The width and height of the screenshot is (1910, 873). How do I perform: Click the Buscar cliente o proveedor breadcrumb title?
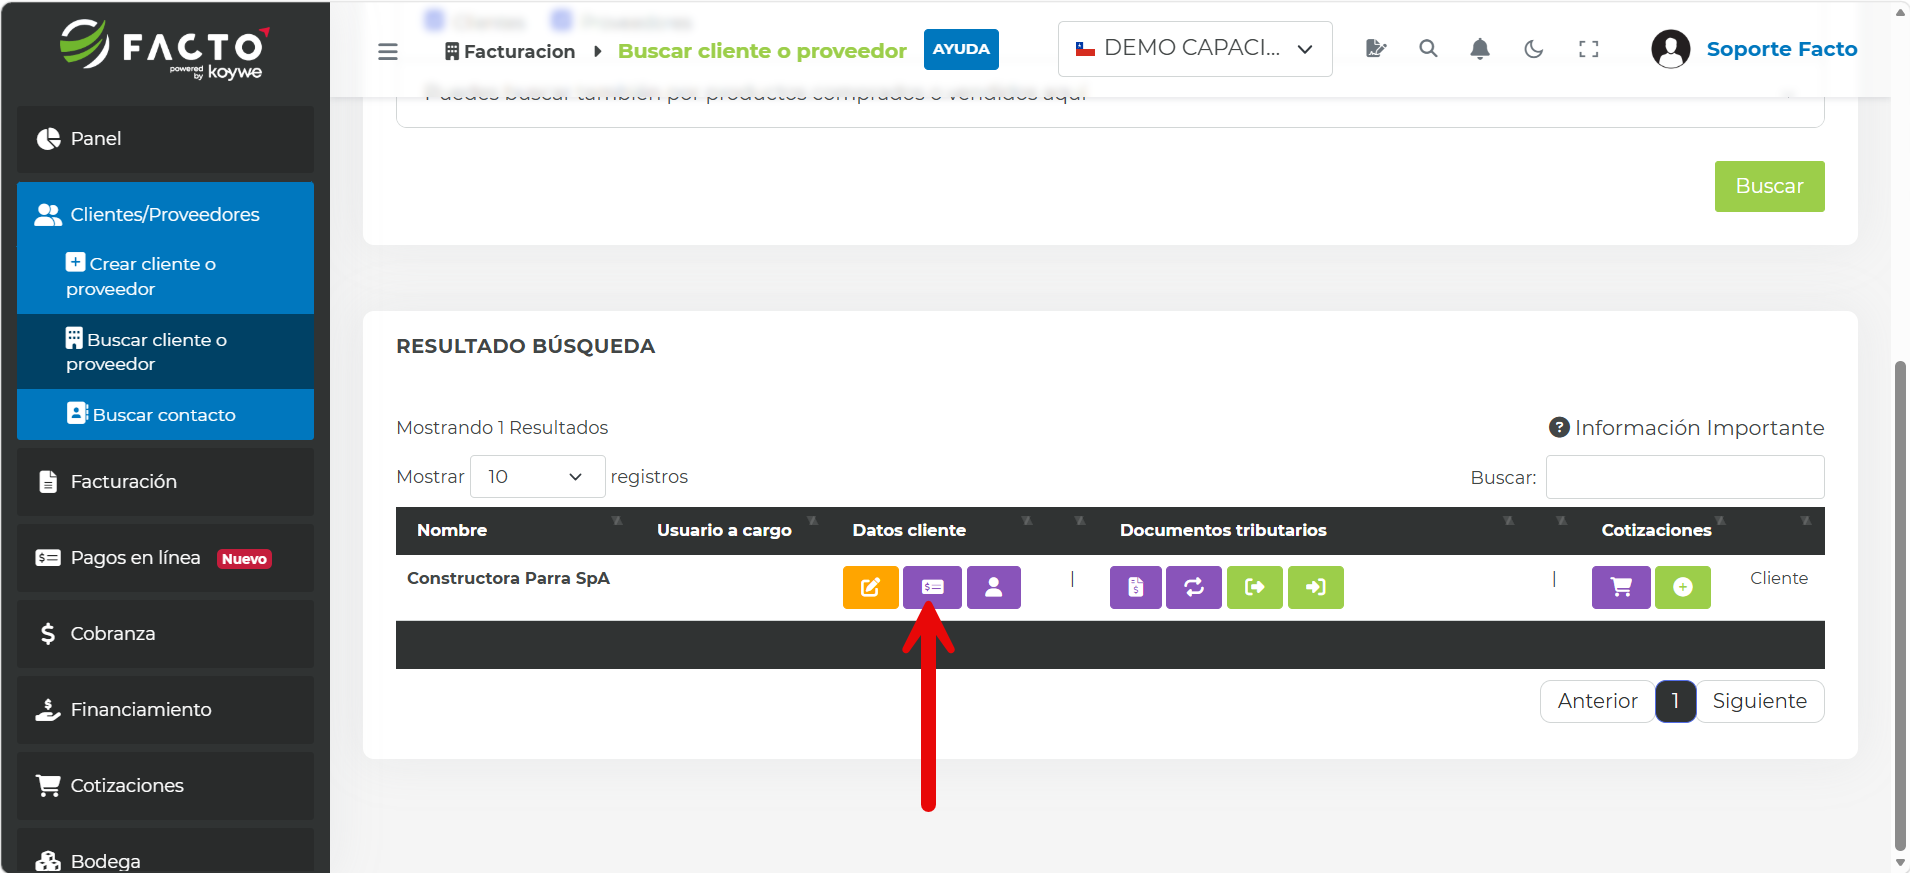coord(762,51)
